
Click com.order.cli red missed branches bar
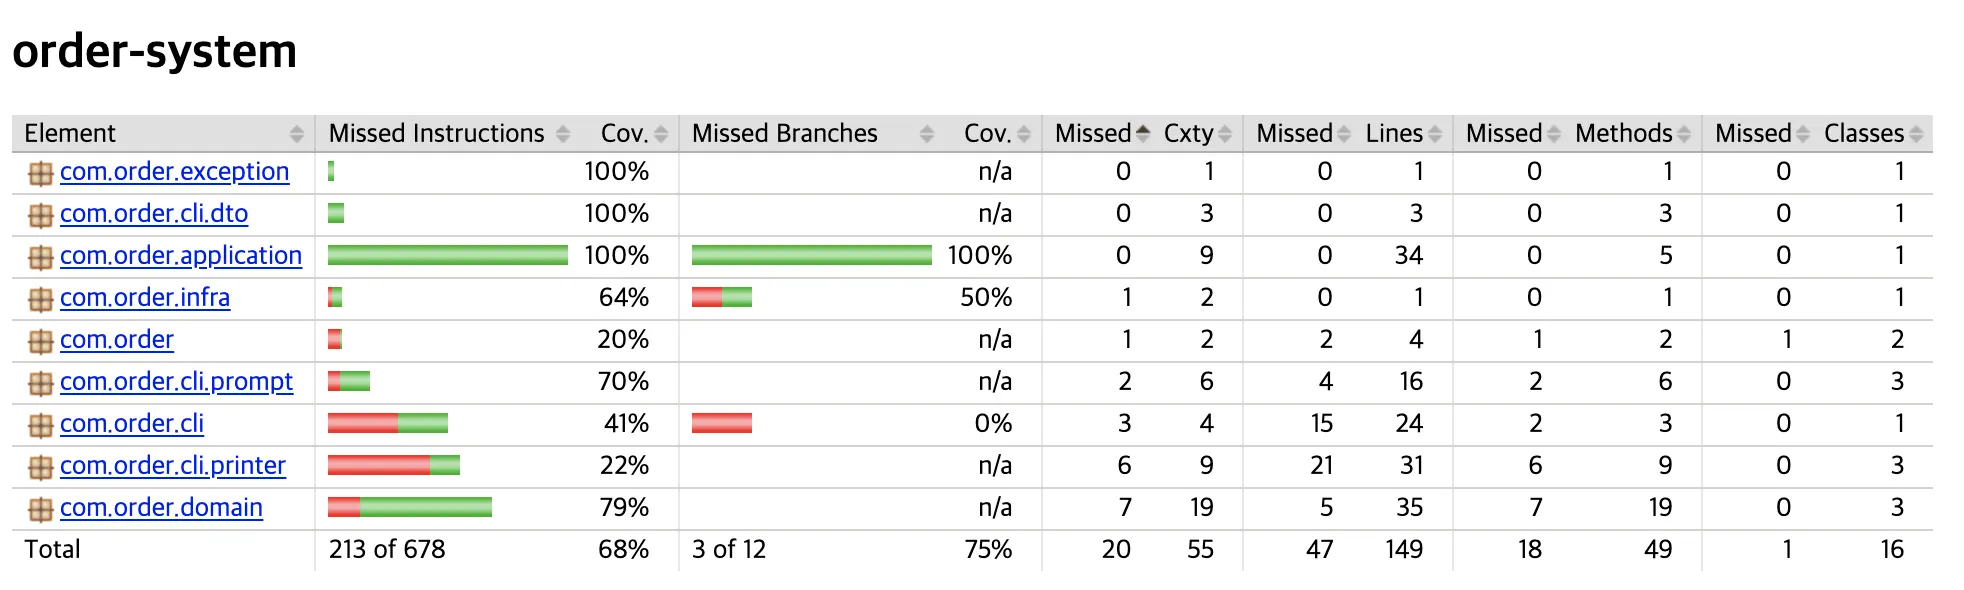722,423
